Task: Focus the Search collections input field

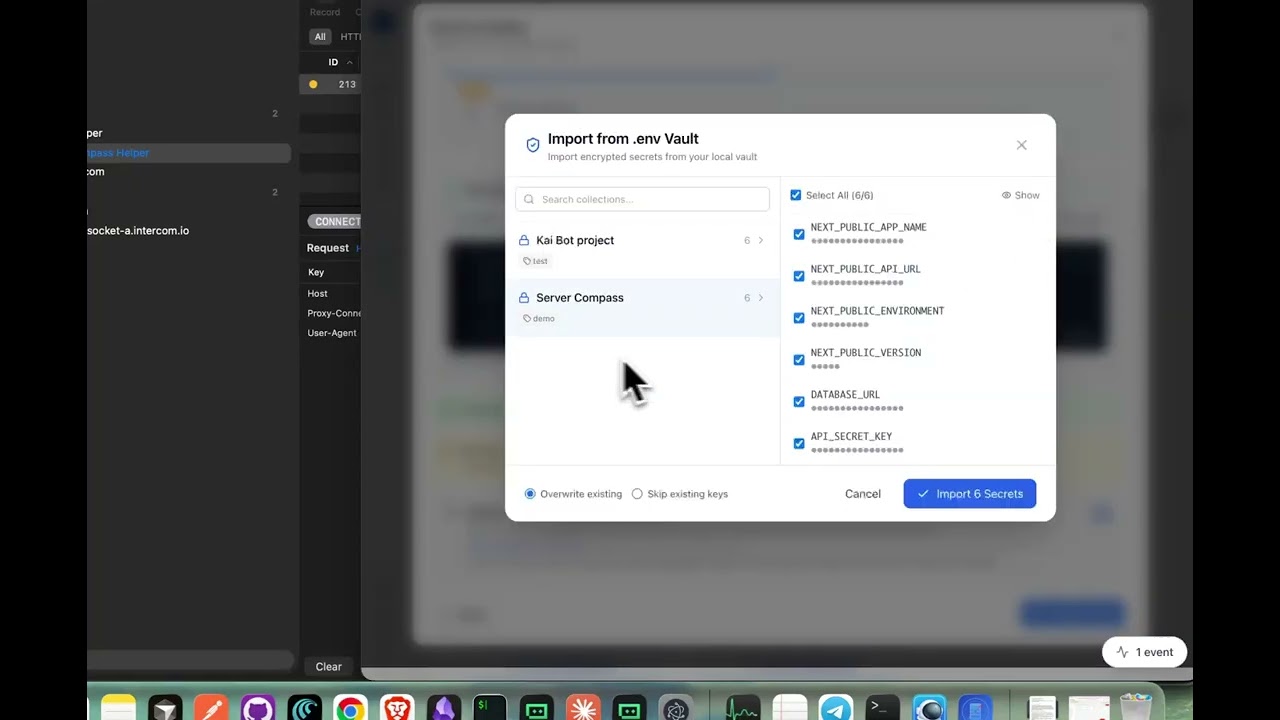Action: pos(642,199)
